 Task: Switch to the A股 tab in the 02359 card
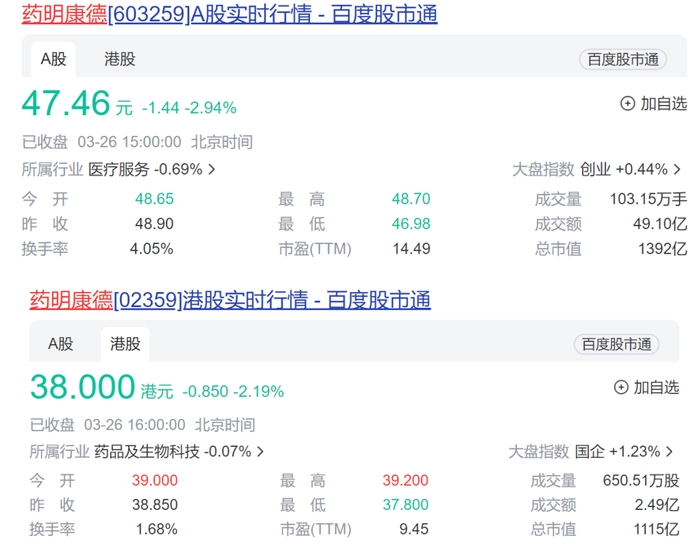click(61, 344)
